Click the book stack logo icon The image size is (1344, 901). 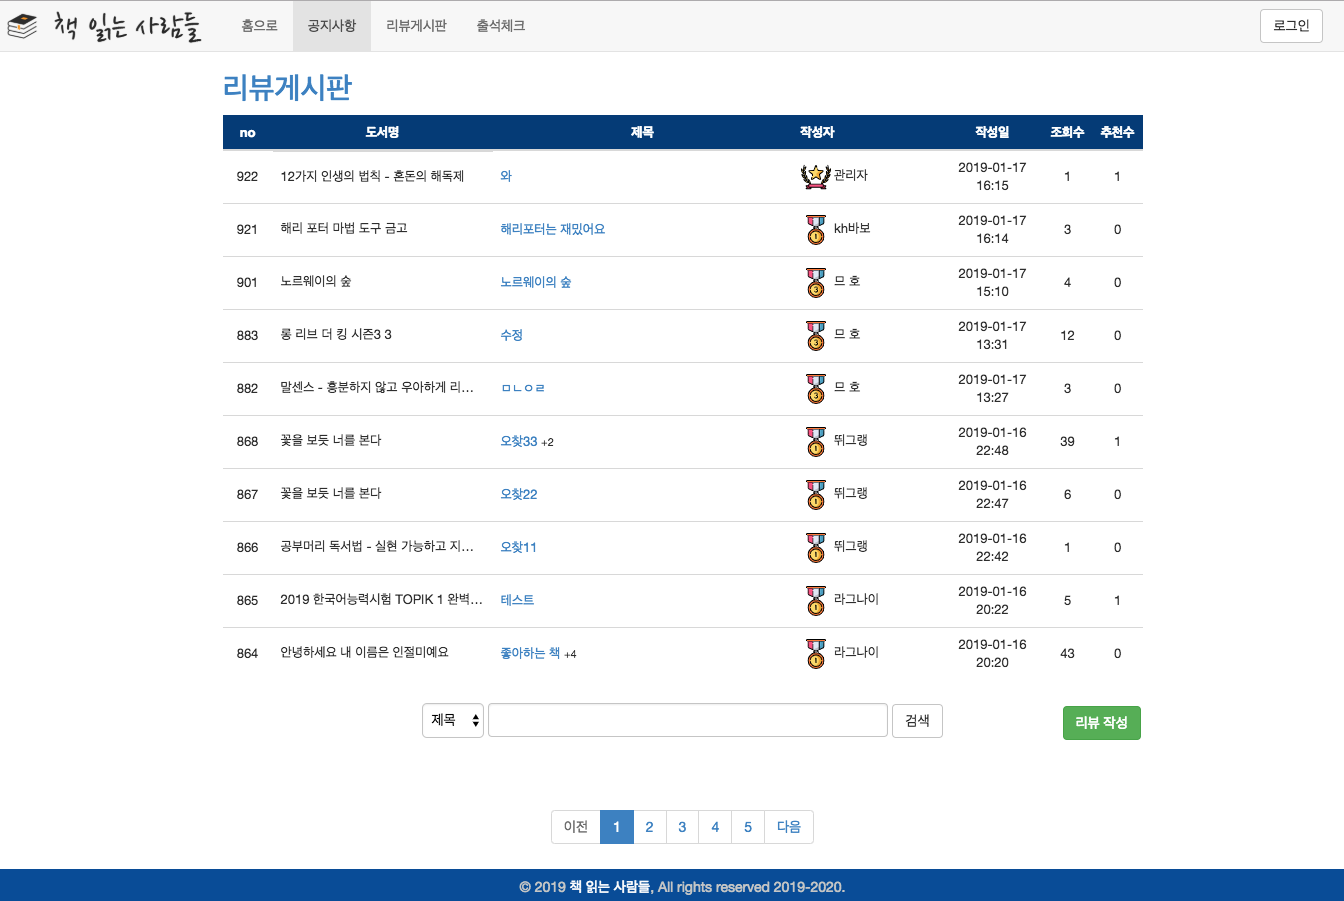[x=25, y=26]
